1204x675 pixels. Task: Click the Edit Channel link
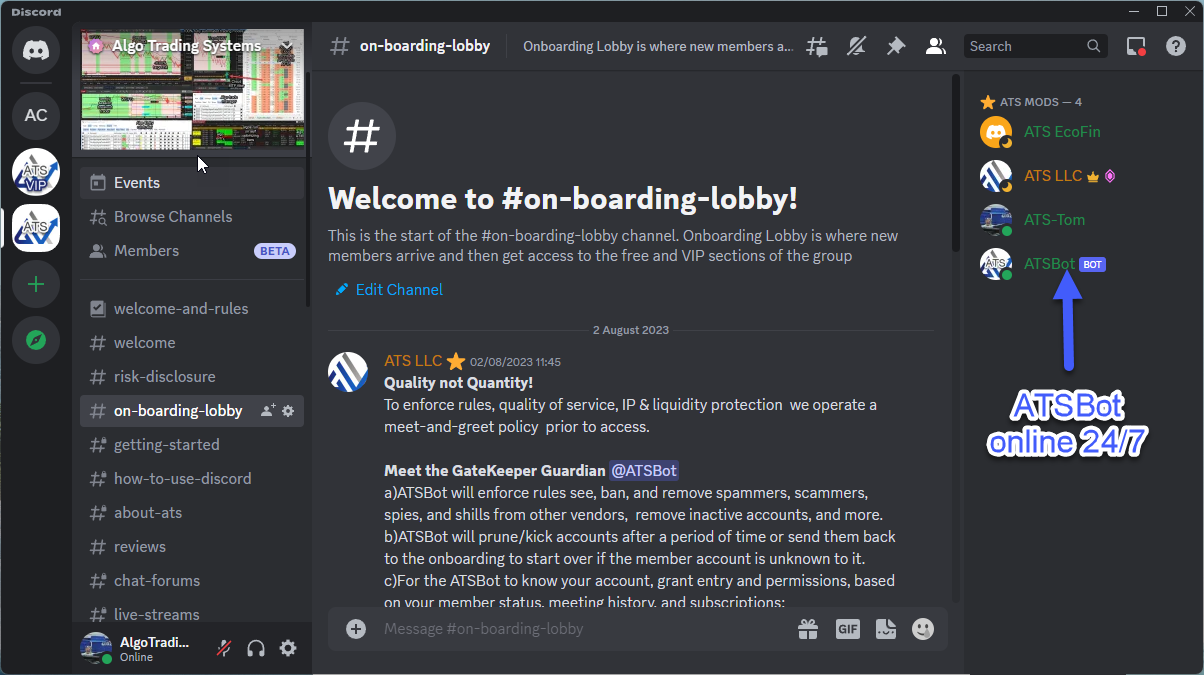point(397,289)
